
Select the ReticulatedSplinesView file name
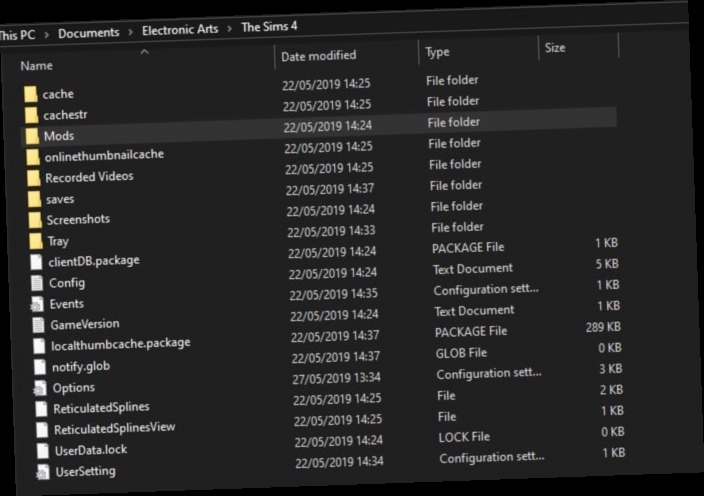[x=114, y=429]
